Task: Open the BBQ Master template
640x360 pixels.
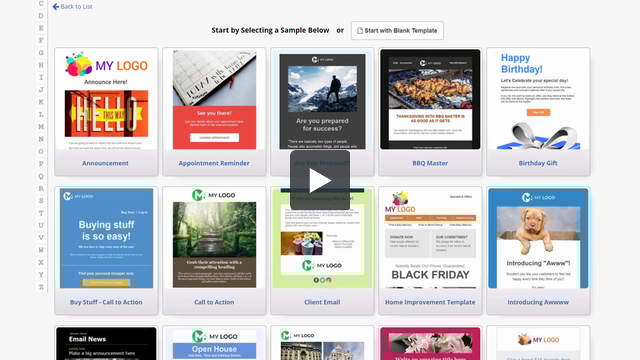Action: pyautogui.click(x=430, y=111)
